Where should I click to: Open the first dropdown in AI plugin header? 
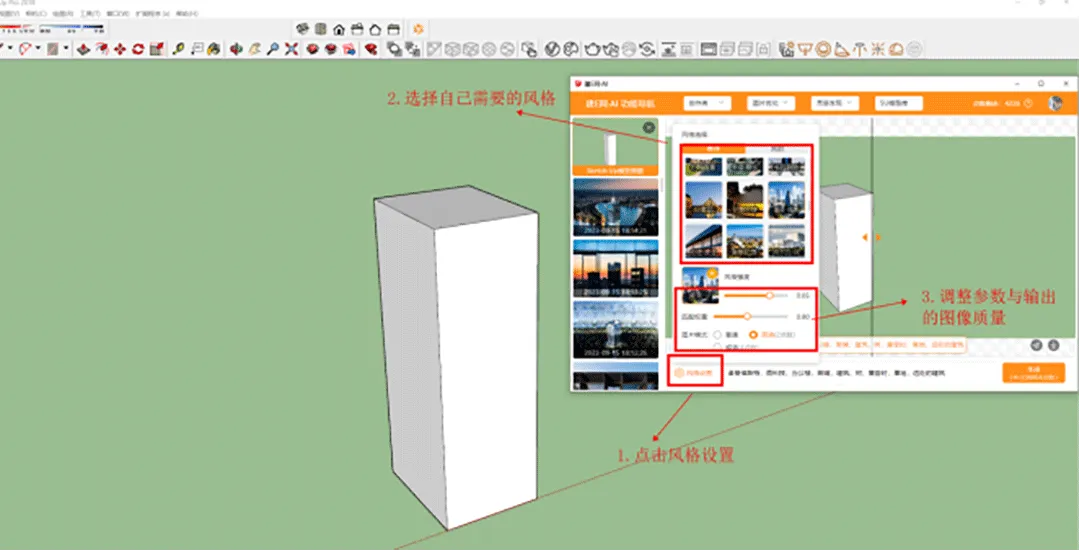click(707, 103)
